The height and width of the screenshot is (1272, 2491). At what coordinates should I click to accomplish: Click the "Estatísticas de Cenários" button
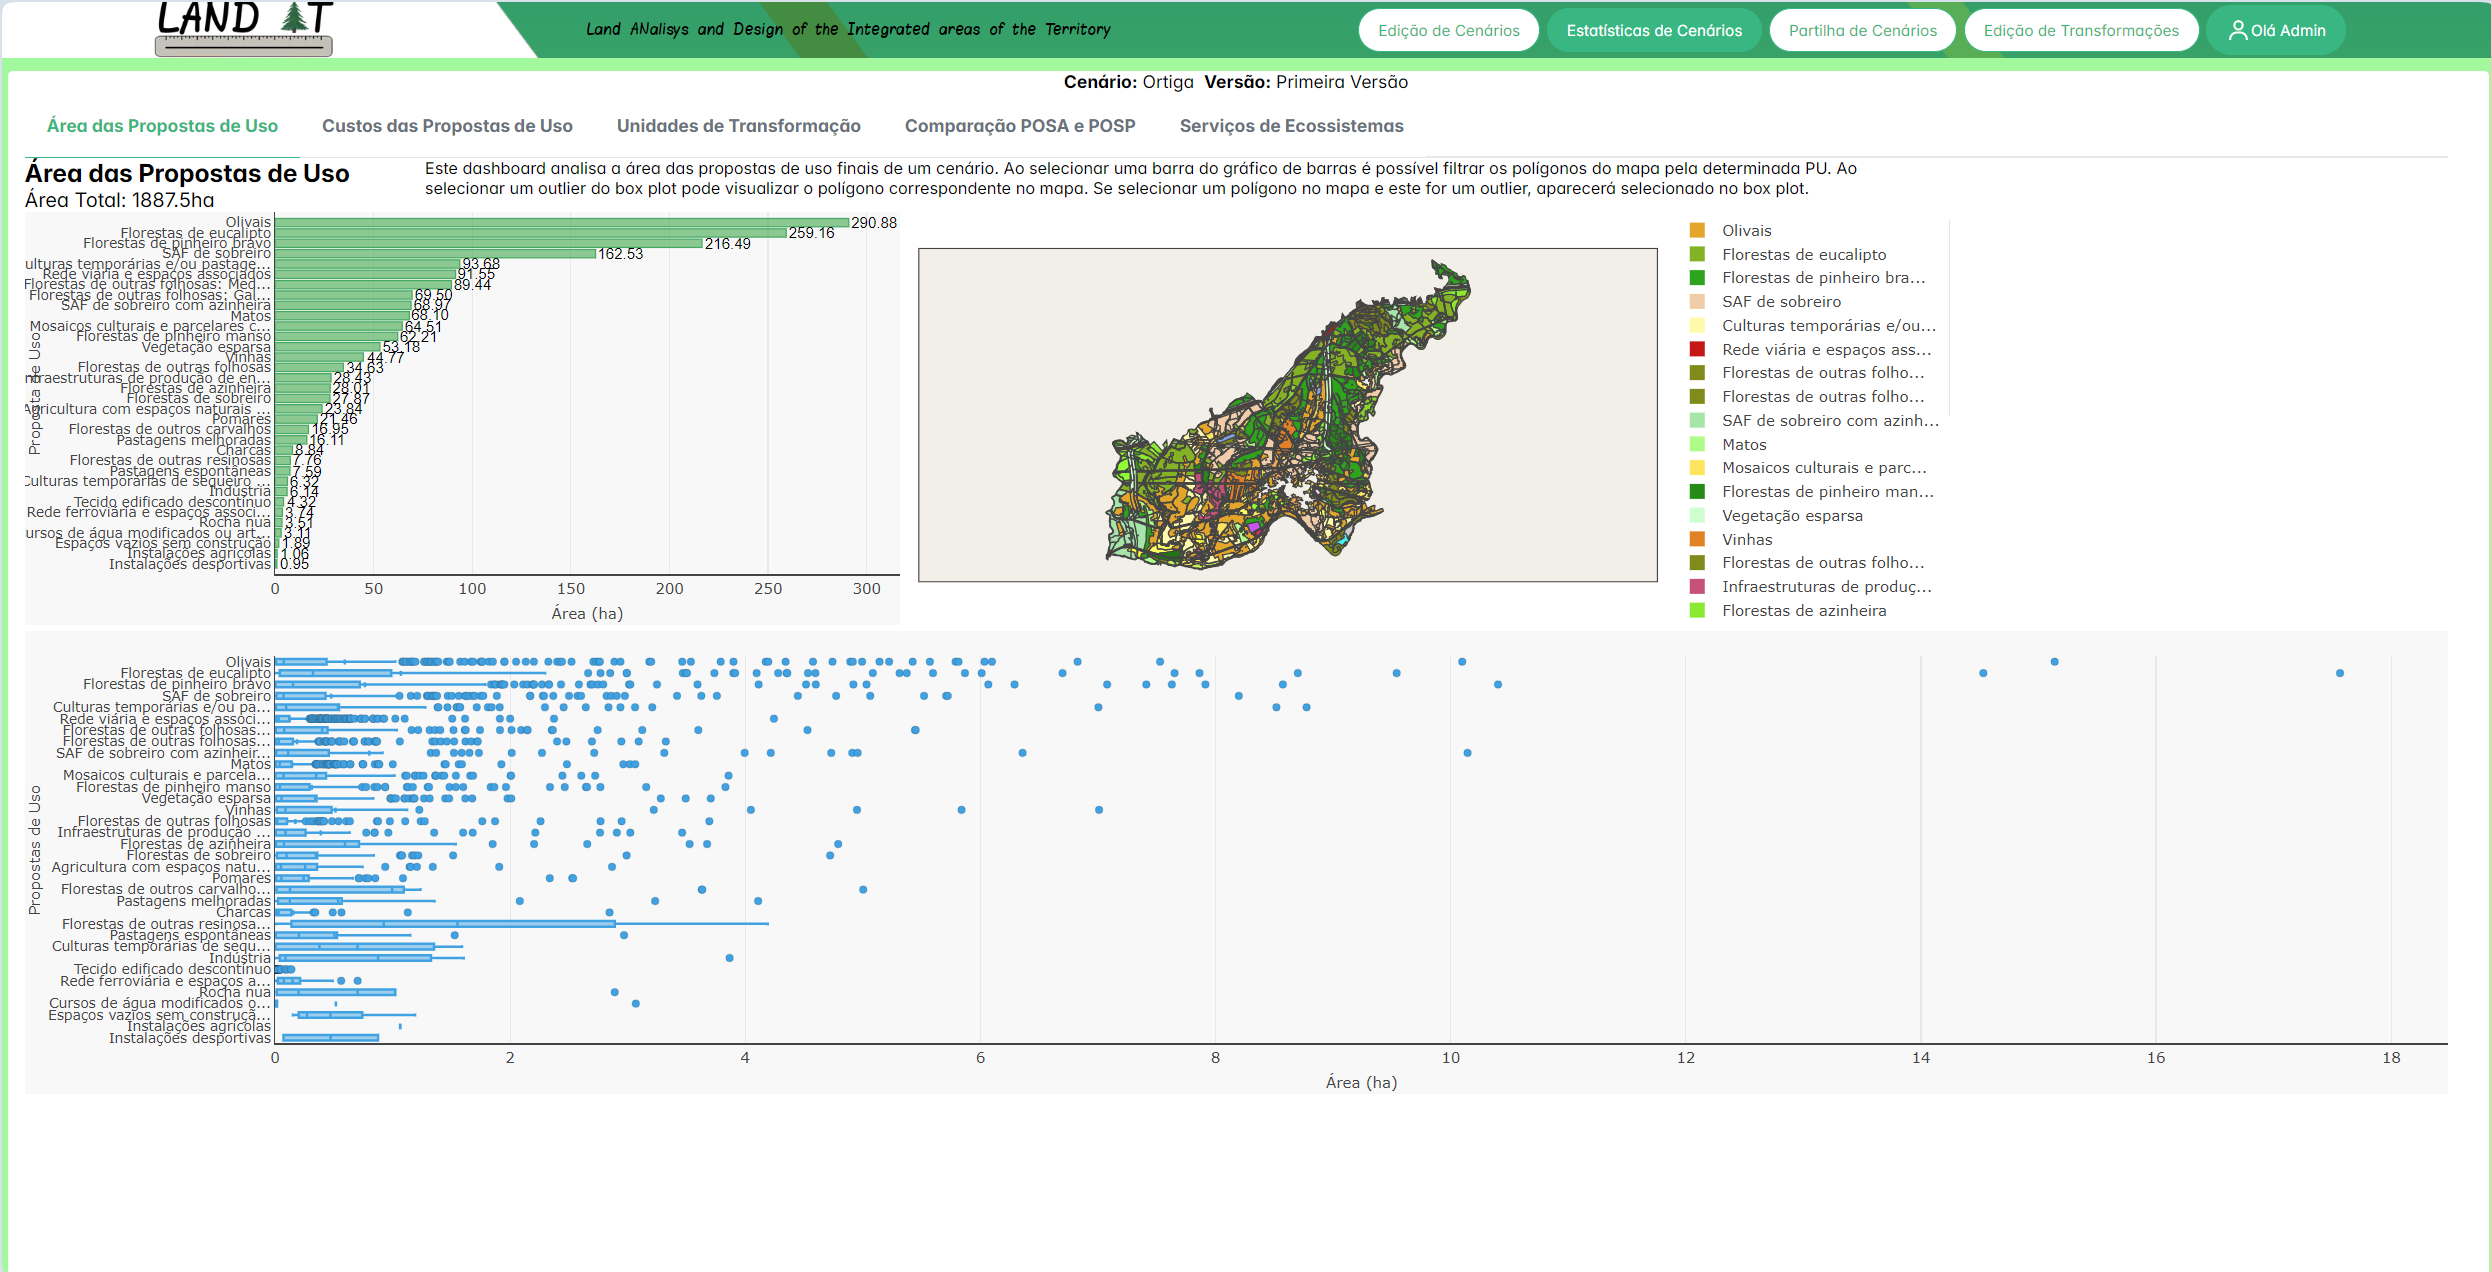tap(1654, 29)
